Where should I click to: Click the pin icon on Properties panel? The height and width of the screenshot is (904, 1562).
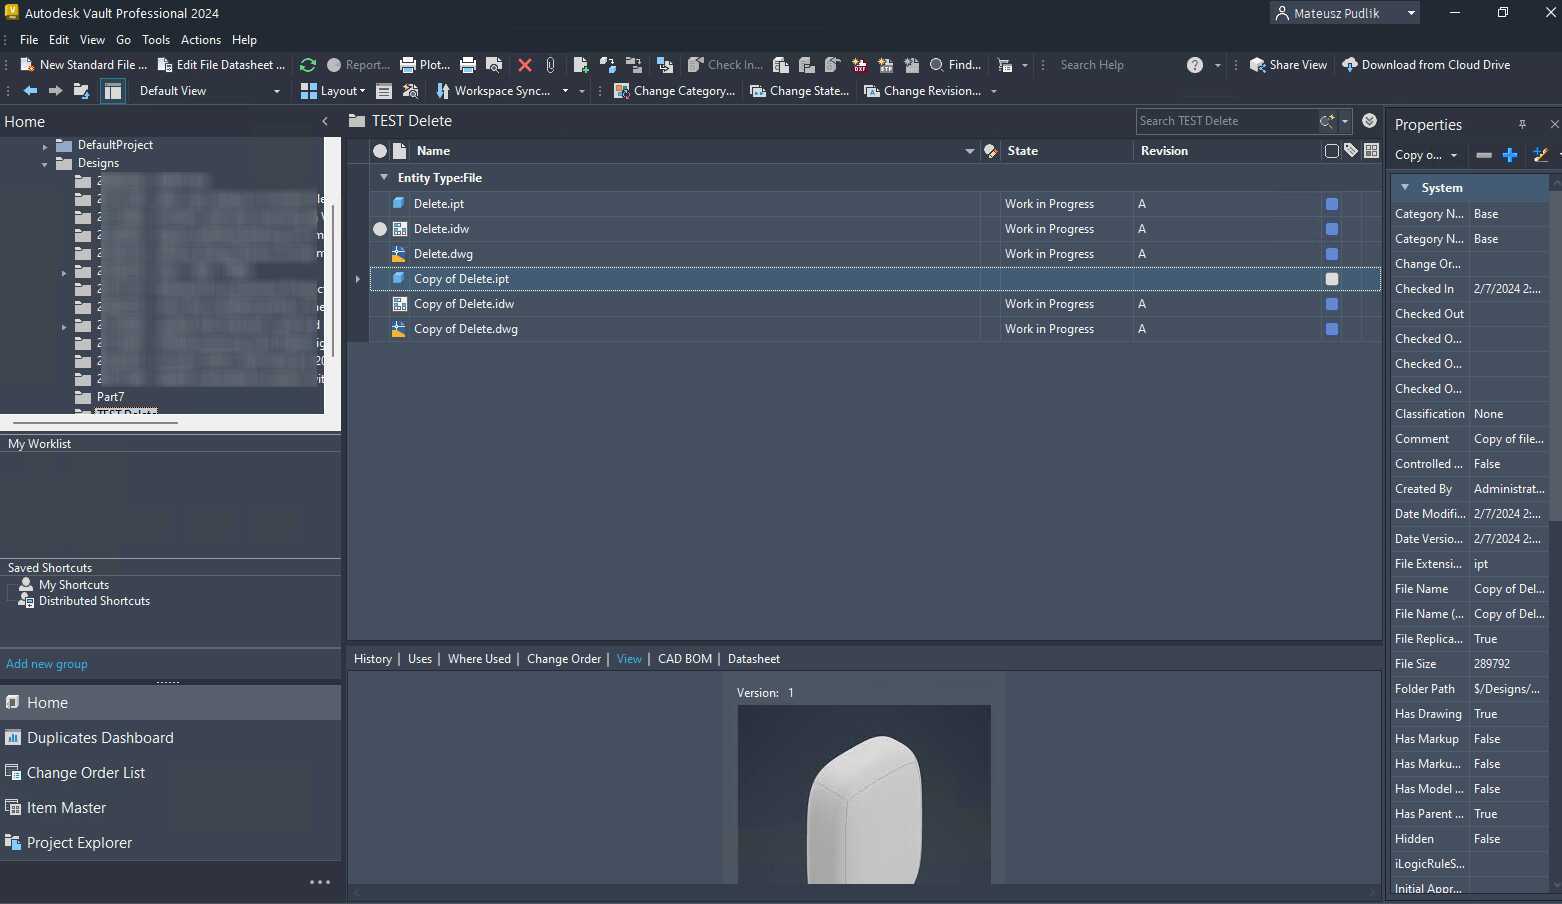tap(1522, 124)
